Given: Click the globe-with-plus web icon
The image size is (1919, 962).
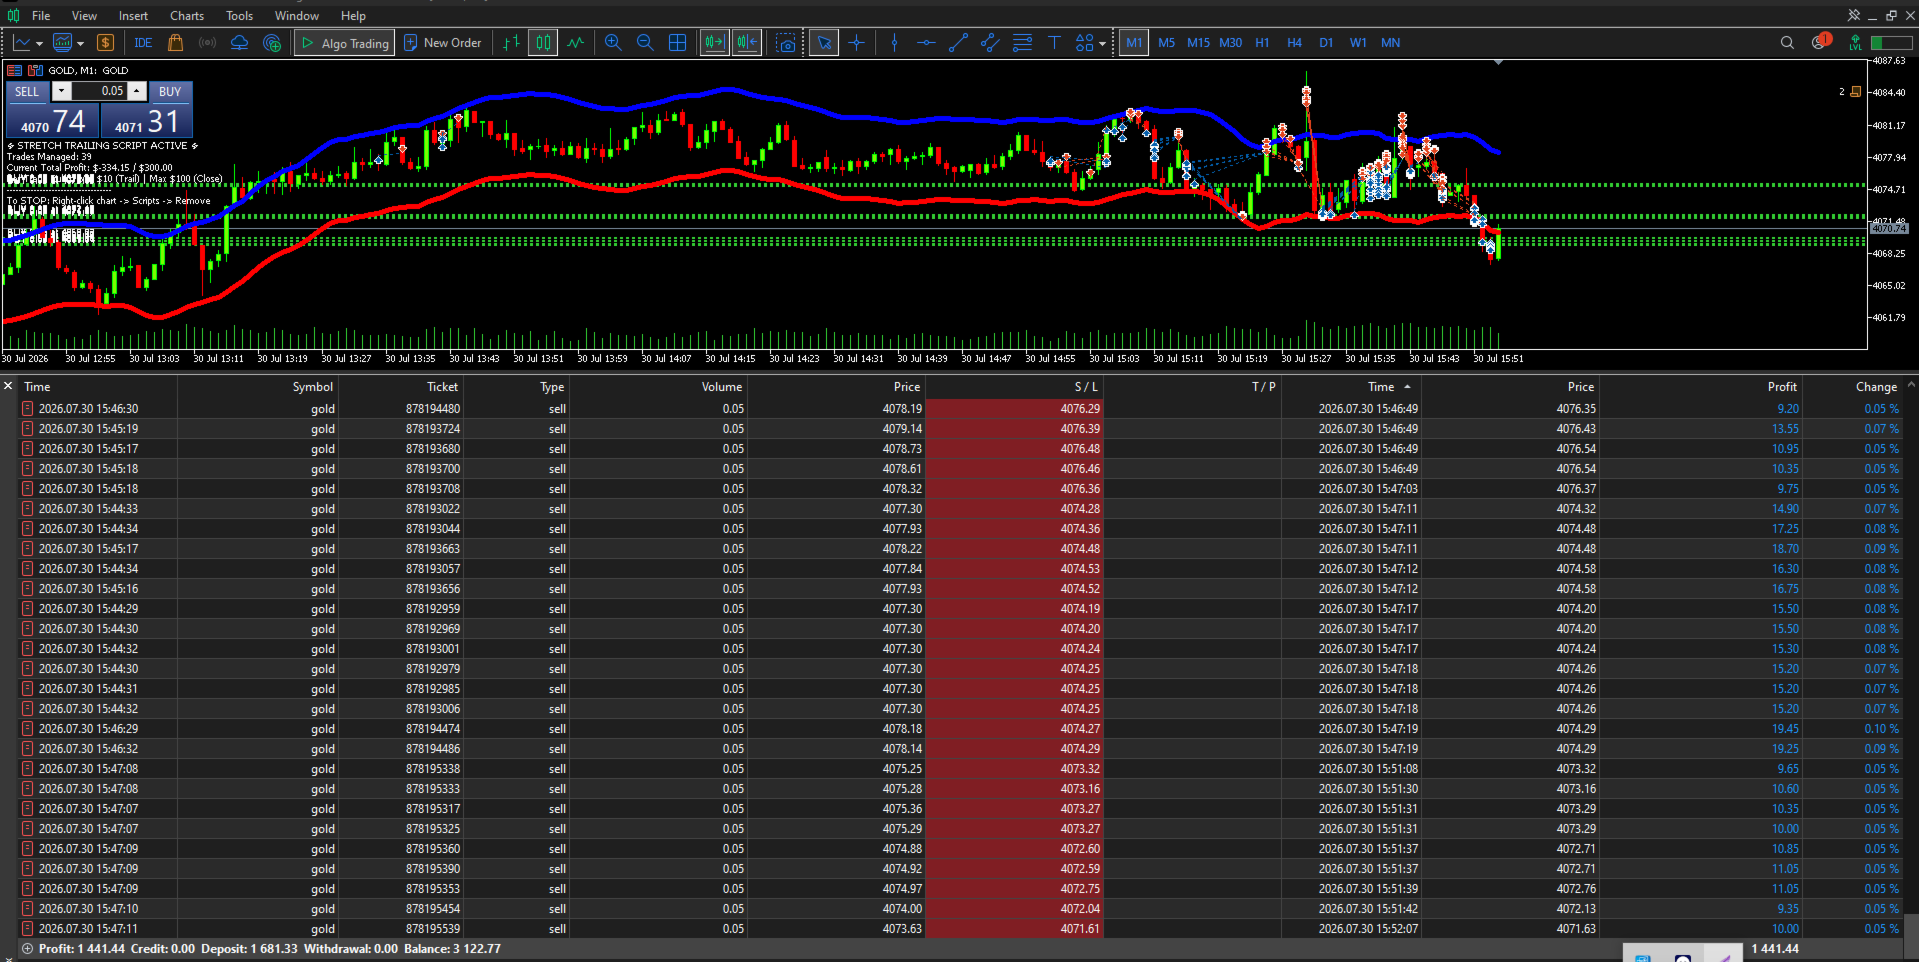Looking at the screenshot, I should (271, 43).
